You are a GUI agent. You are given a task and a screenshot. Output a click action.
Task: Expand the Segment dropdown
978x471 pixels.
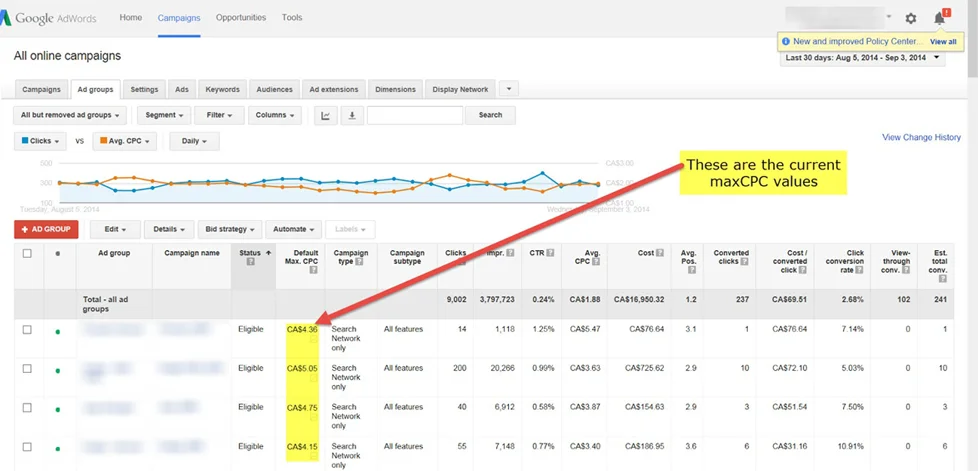pyautogui.click(x=162, y=115)
